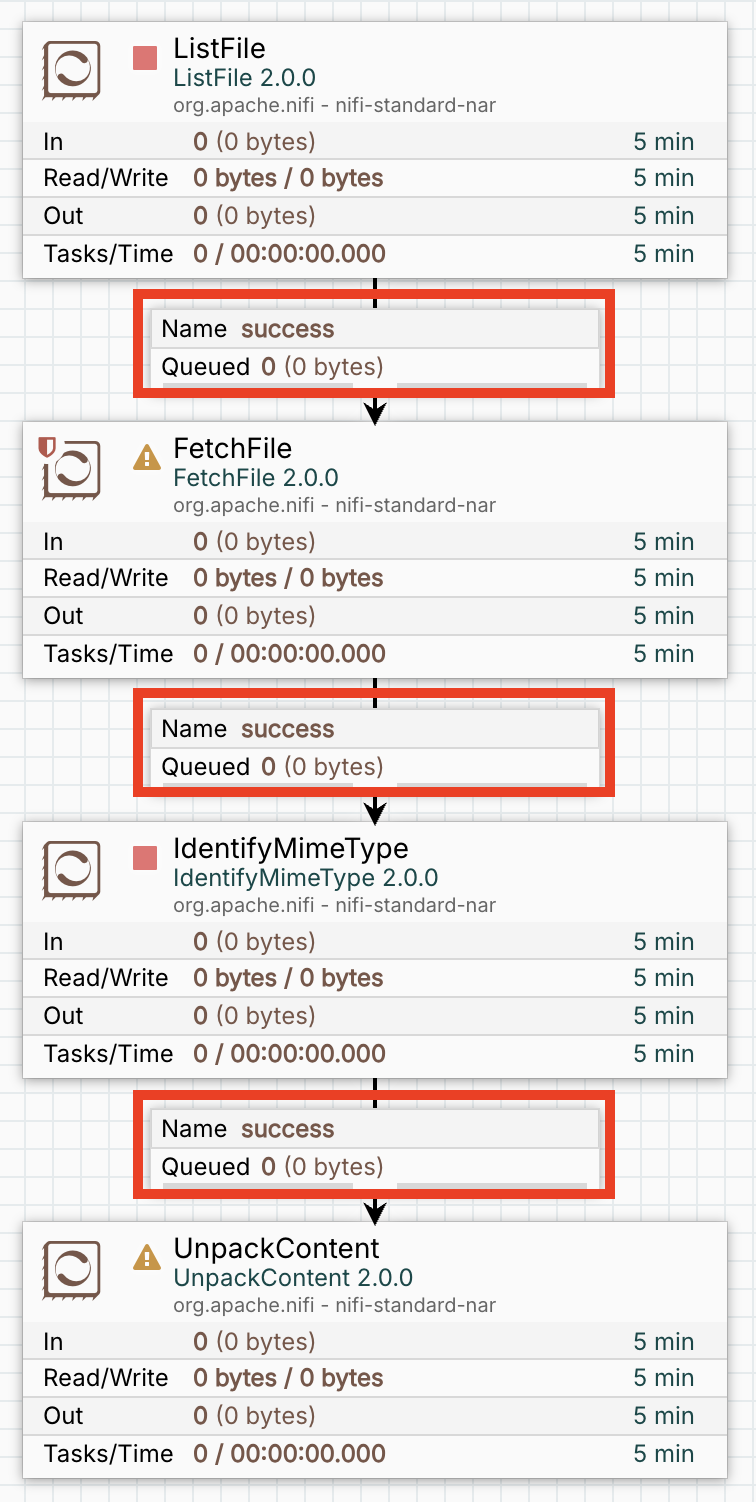The image size is (756, 1502).
Task: Click the warning triangle on FetchFile
Action: tap(146, 459)
